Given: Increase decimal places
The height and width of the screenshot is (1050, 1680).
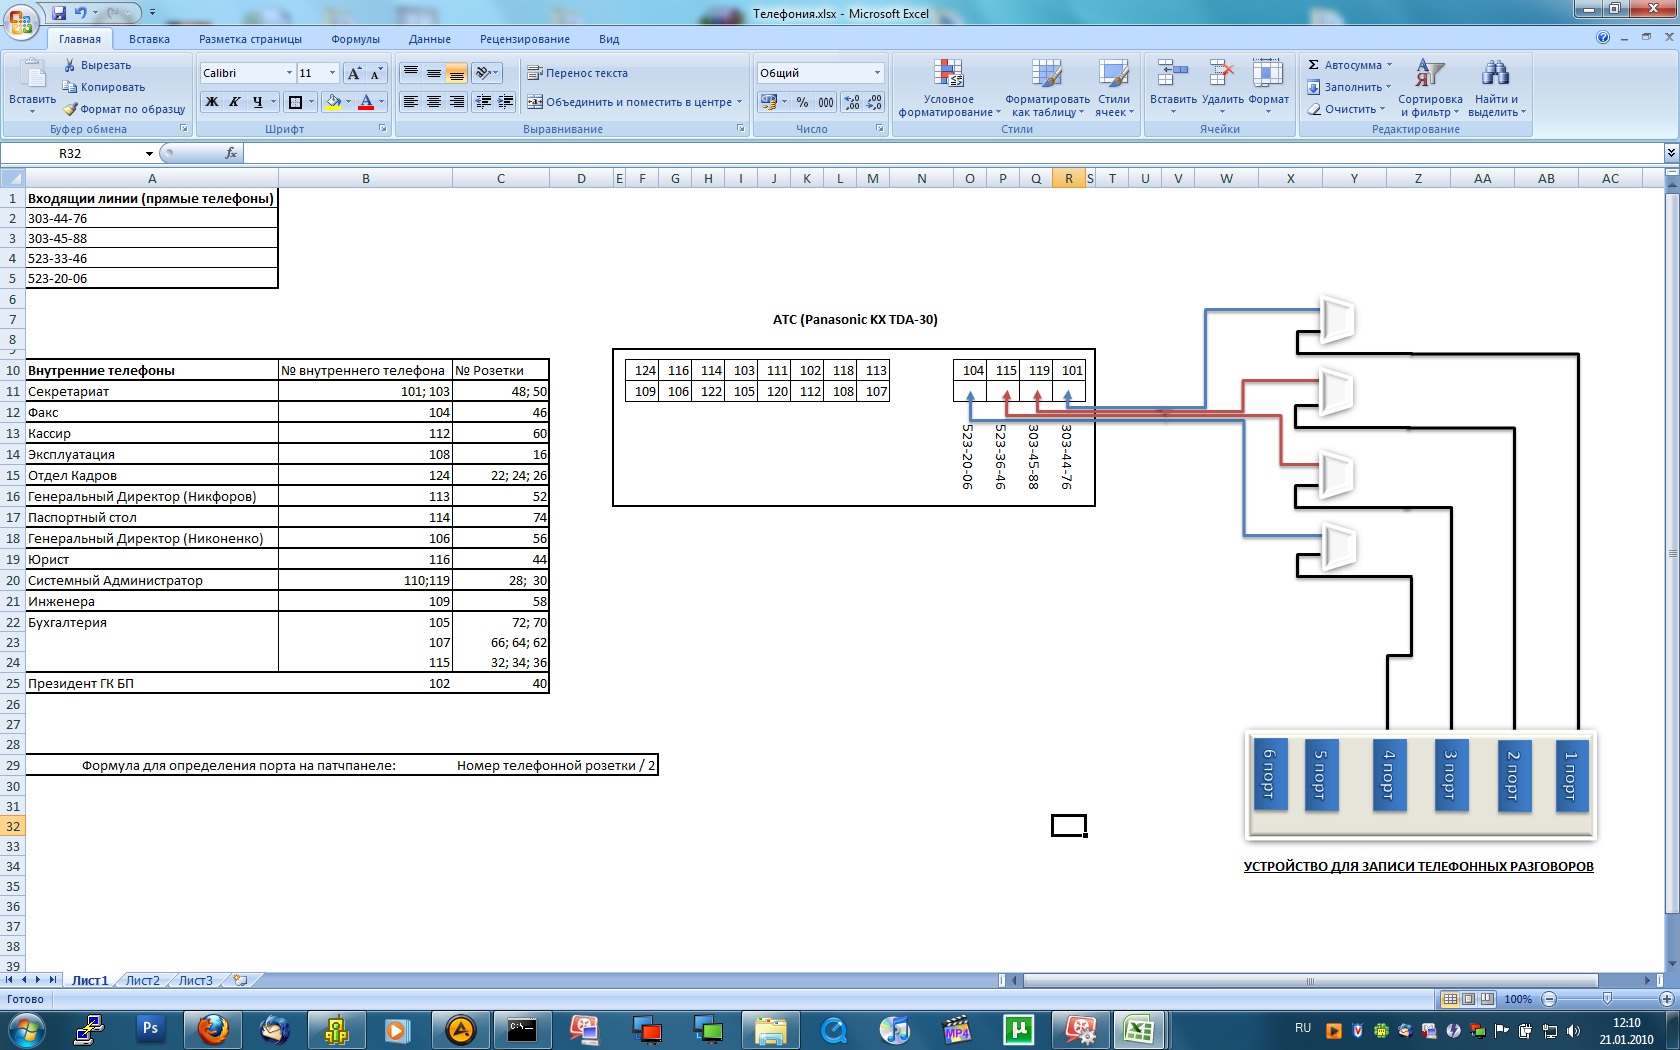Looking at the screenshot, I should (852, 102).
